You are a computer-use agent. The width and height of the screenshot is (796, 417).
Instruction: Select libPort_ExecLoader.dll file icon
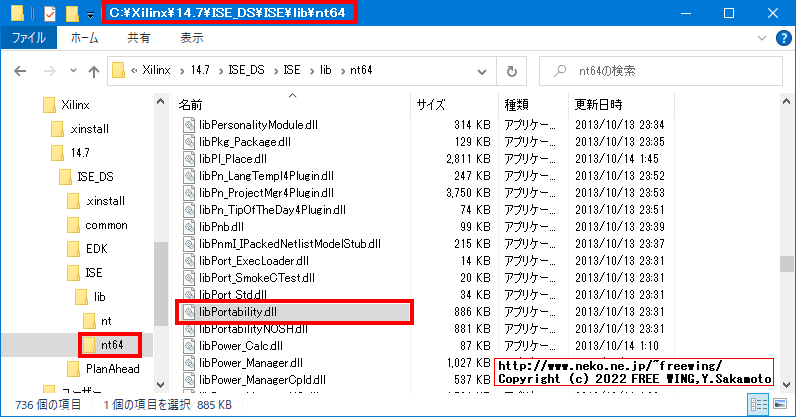pos(189,261)
